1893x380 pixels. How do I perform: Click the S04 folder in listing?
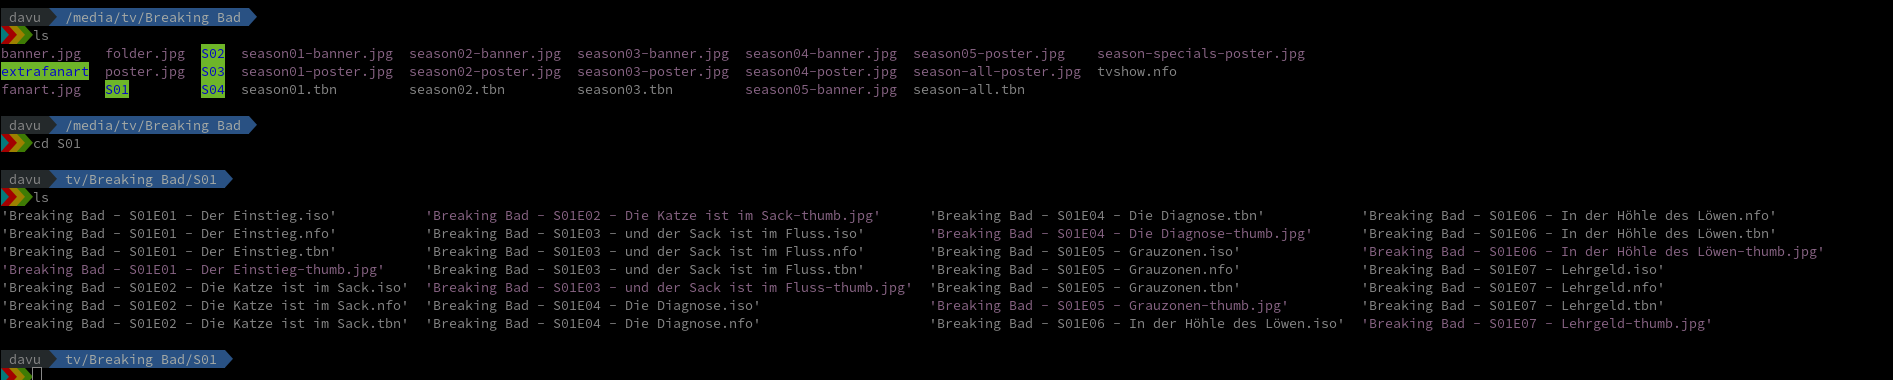pyautogui.click(x=213, y=90)
